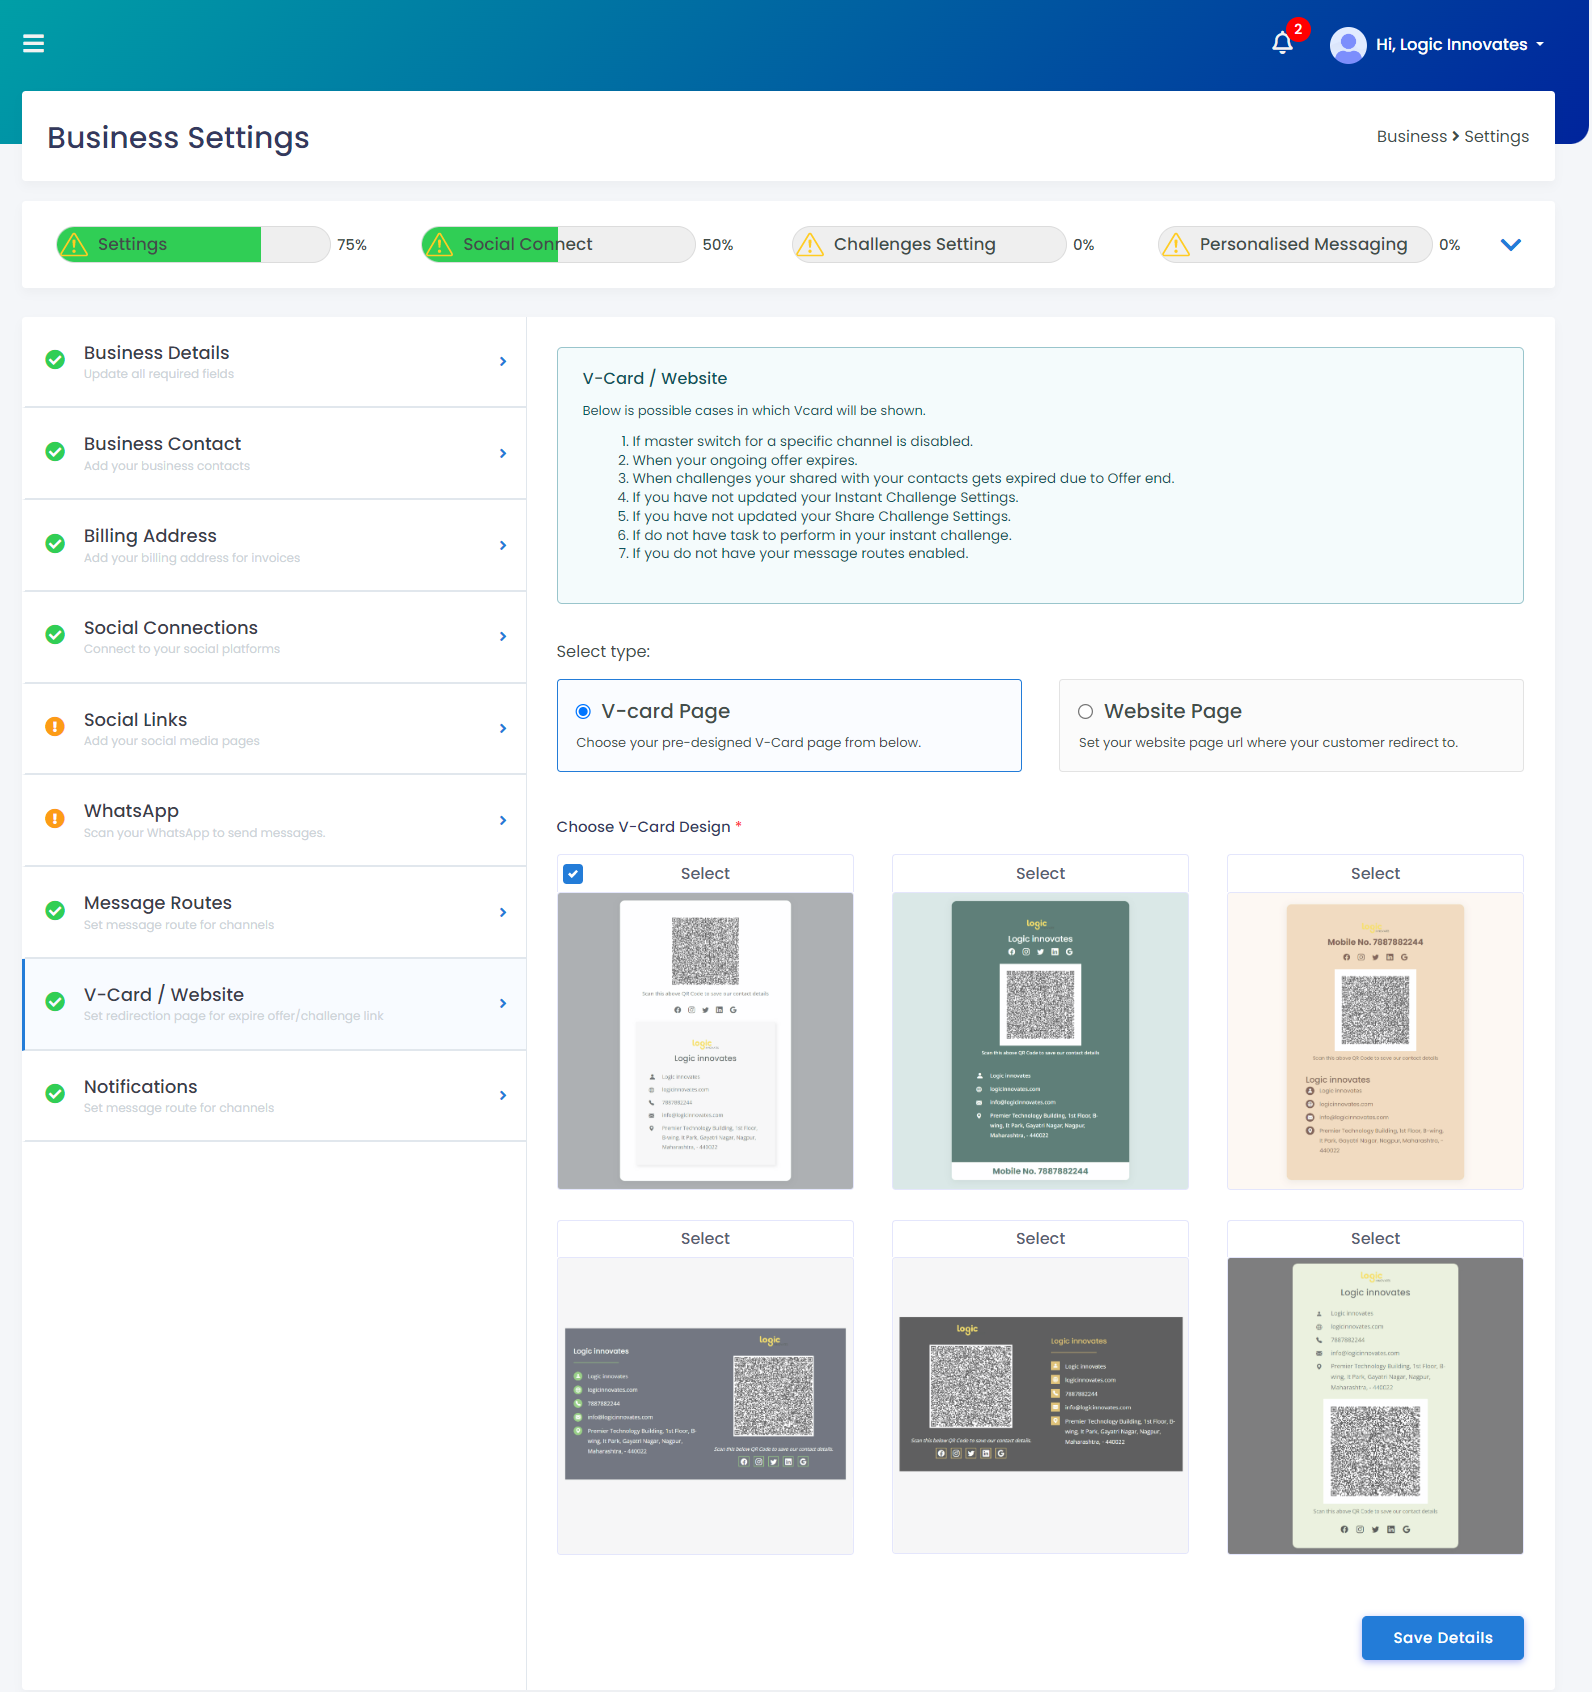This screenshot has height=1692, width=1592.
Task: Click the Save Details button
Action: pyautogui.click(x=1442, y=1638)
